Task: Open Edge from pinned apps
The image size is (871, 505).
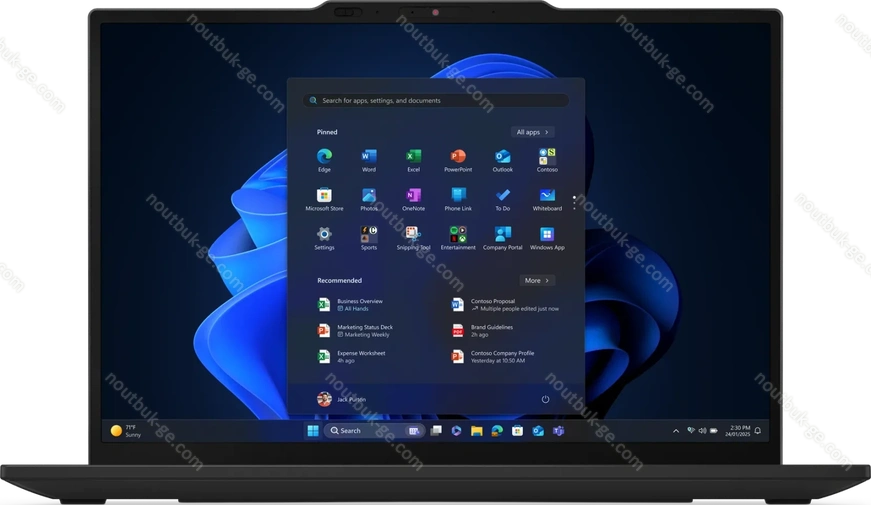Action: 324,157
